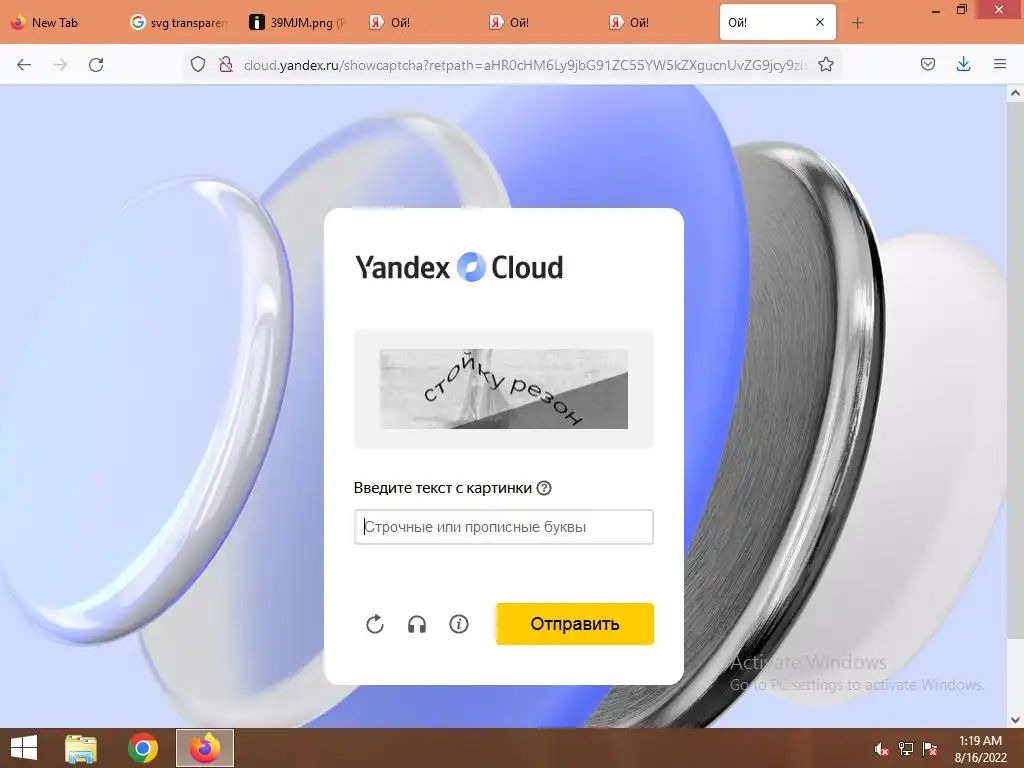Open File Explorer from taskbar

pyautogui.click(x=80, y=748)
